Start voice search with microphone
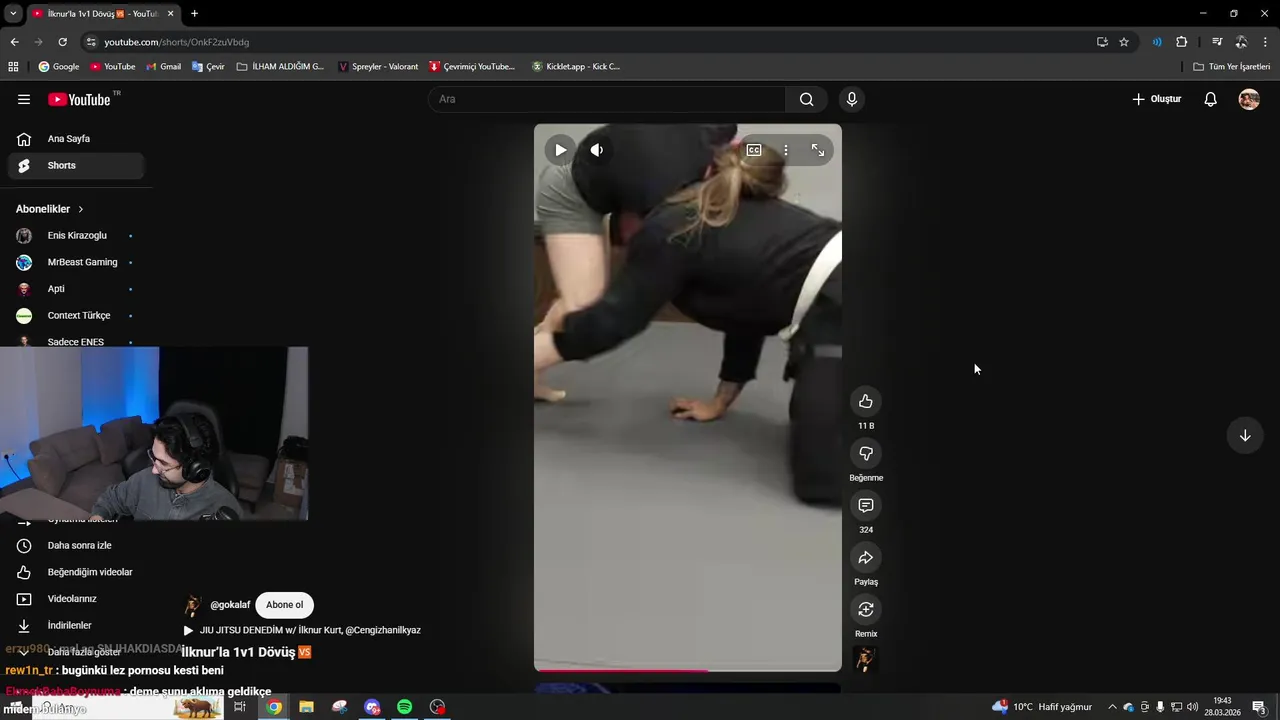 852,99
